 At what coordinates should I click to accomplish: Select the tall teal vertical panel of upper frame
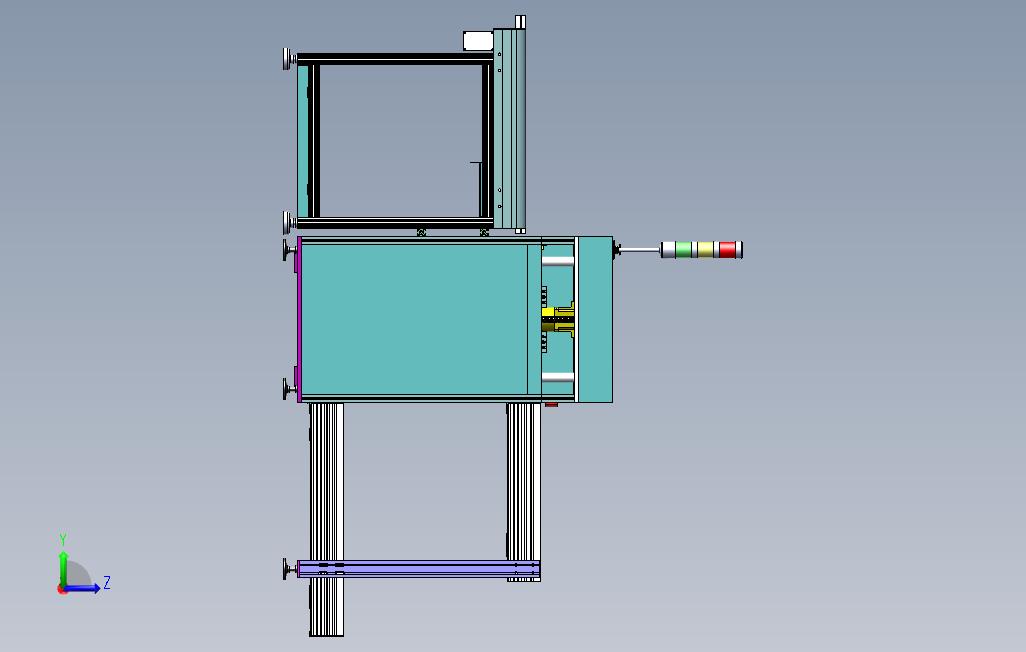pyautogui.click(x=510, y=128)
